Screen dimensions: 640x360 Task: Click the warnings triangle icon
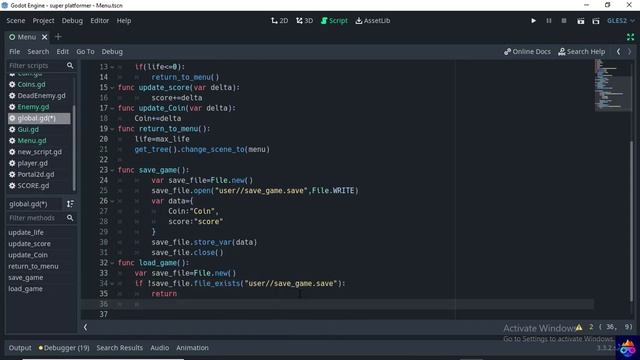point(579,327)
